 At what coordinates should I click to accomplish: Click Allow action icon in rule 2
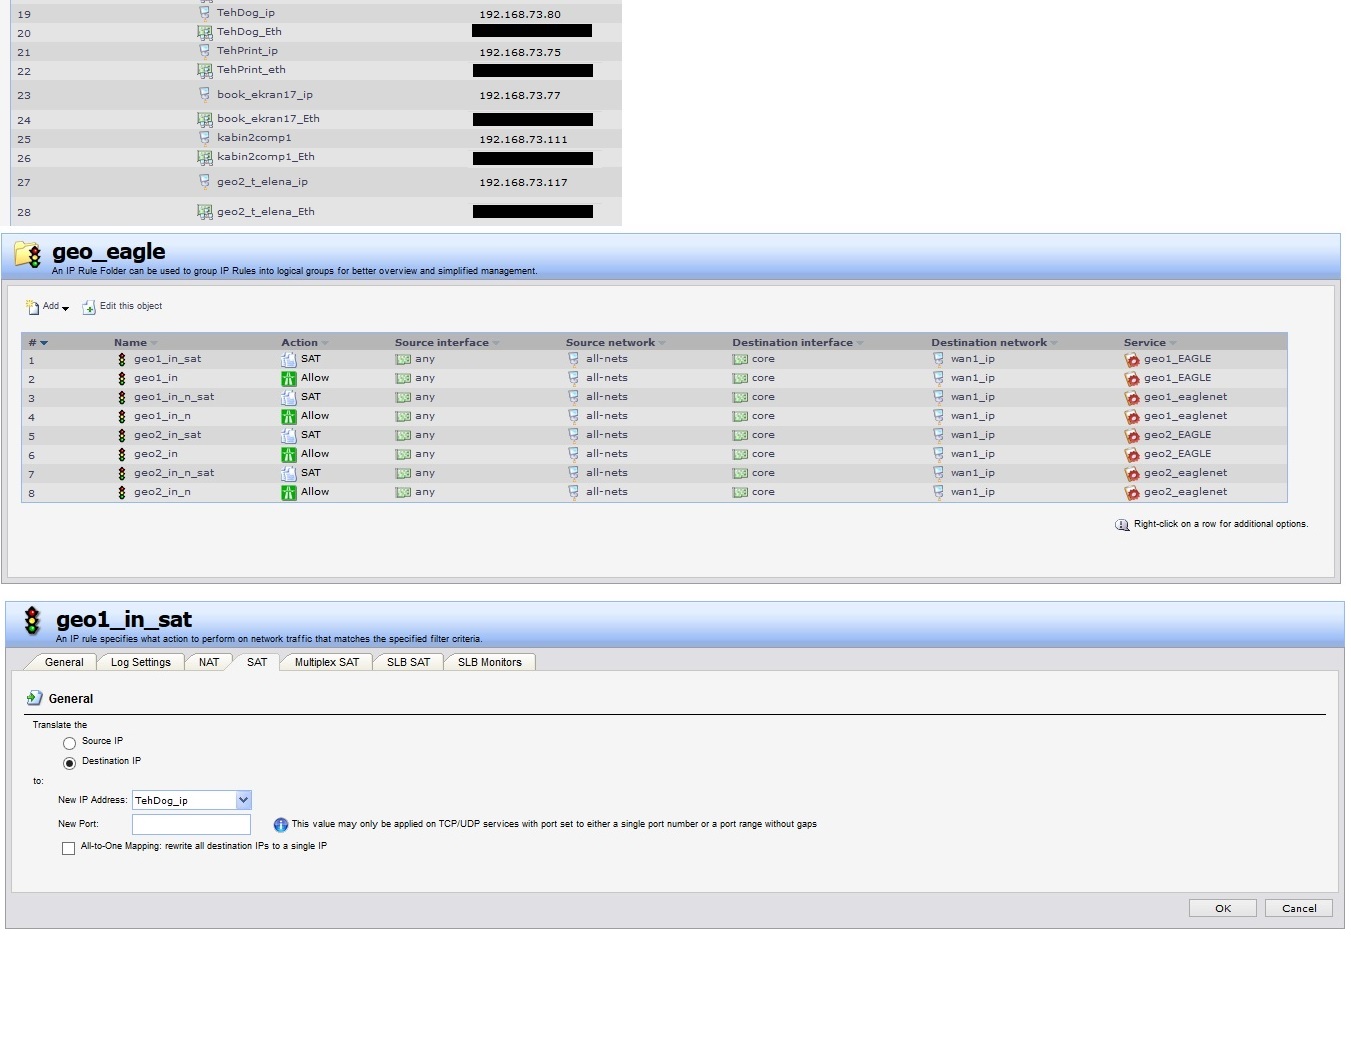point(289,378)
